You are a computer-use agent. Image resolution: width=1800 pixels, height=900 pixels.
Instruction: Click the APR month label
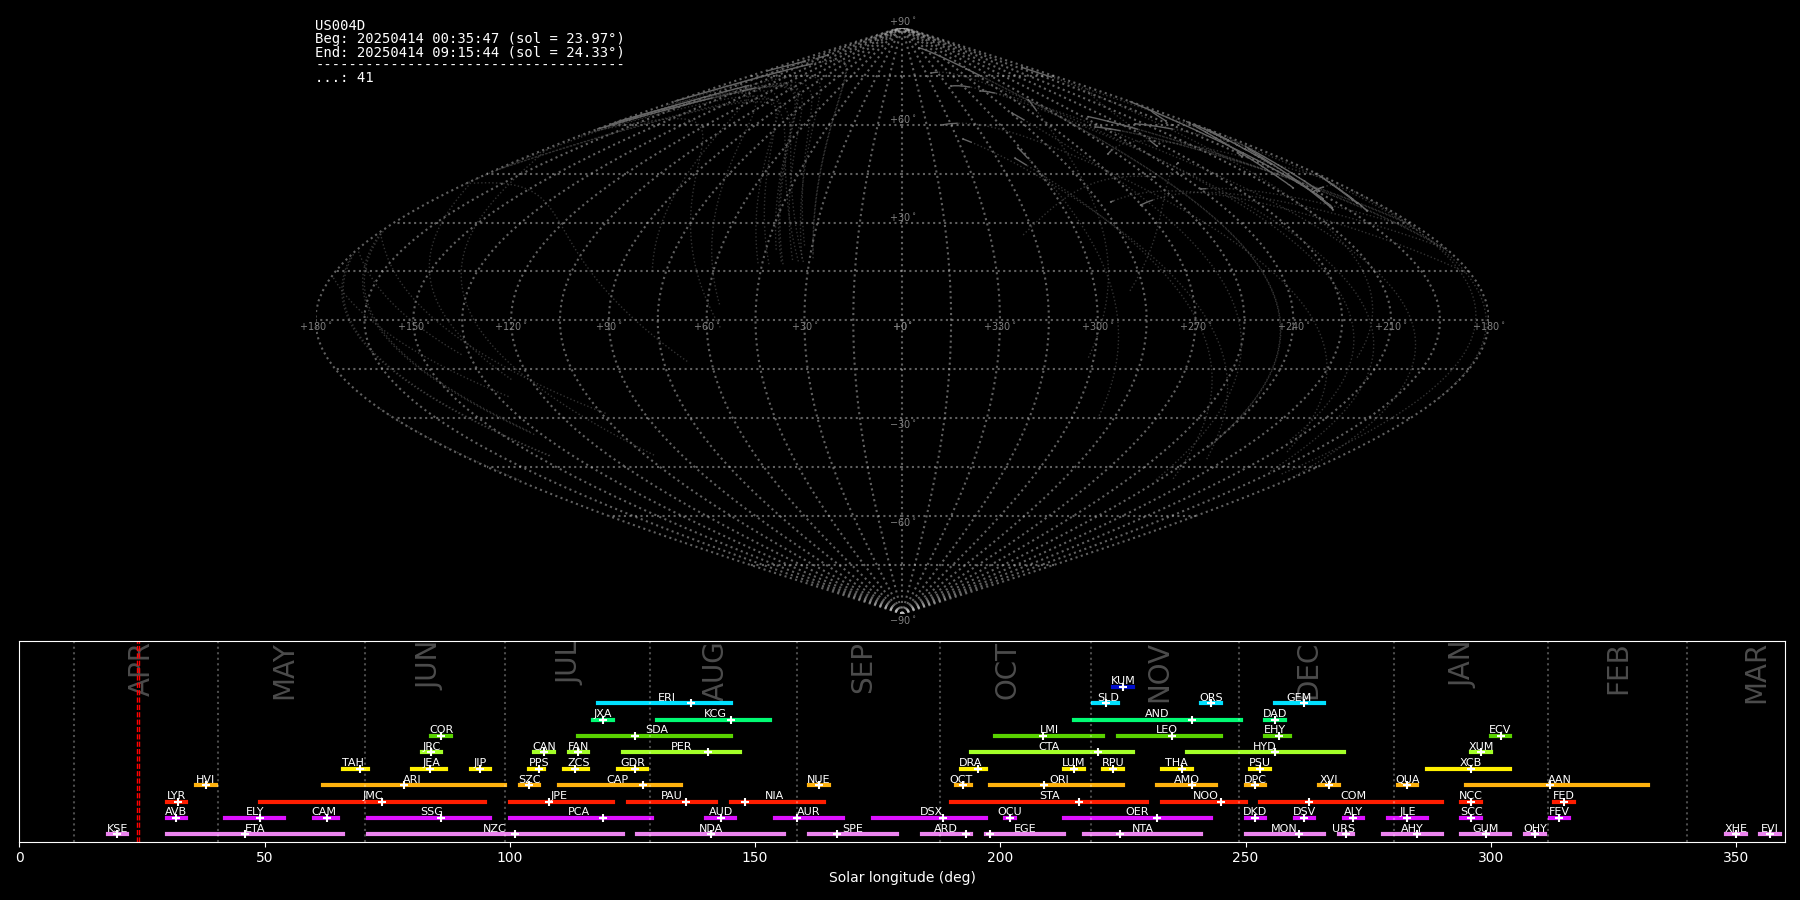pos(139,669)
